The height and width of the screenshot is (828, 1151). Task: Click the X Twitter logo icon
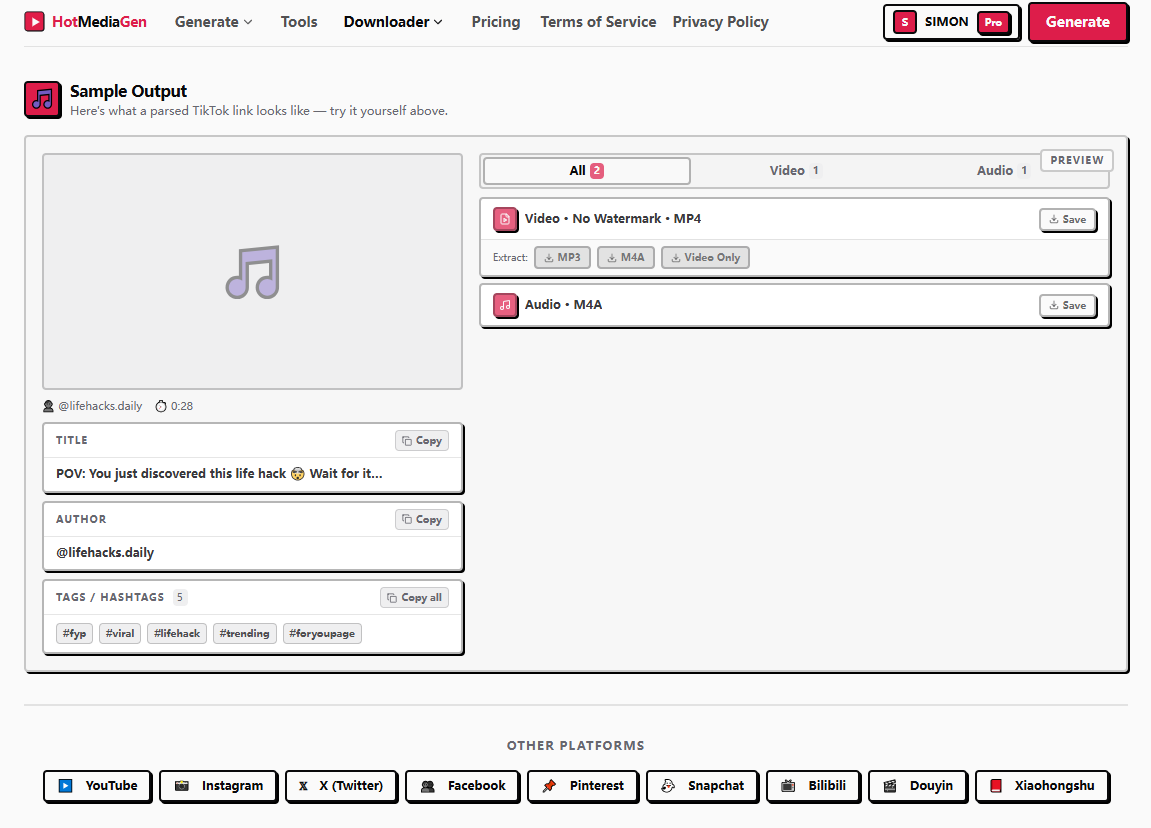coord(303,785)
